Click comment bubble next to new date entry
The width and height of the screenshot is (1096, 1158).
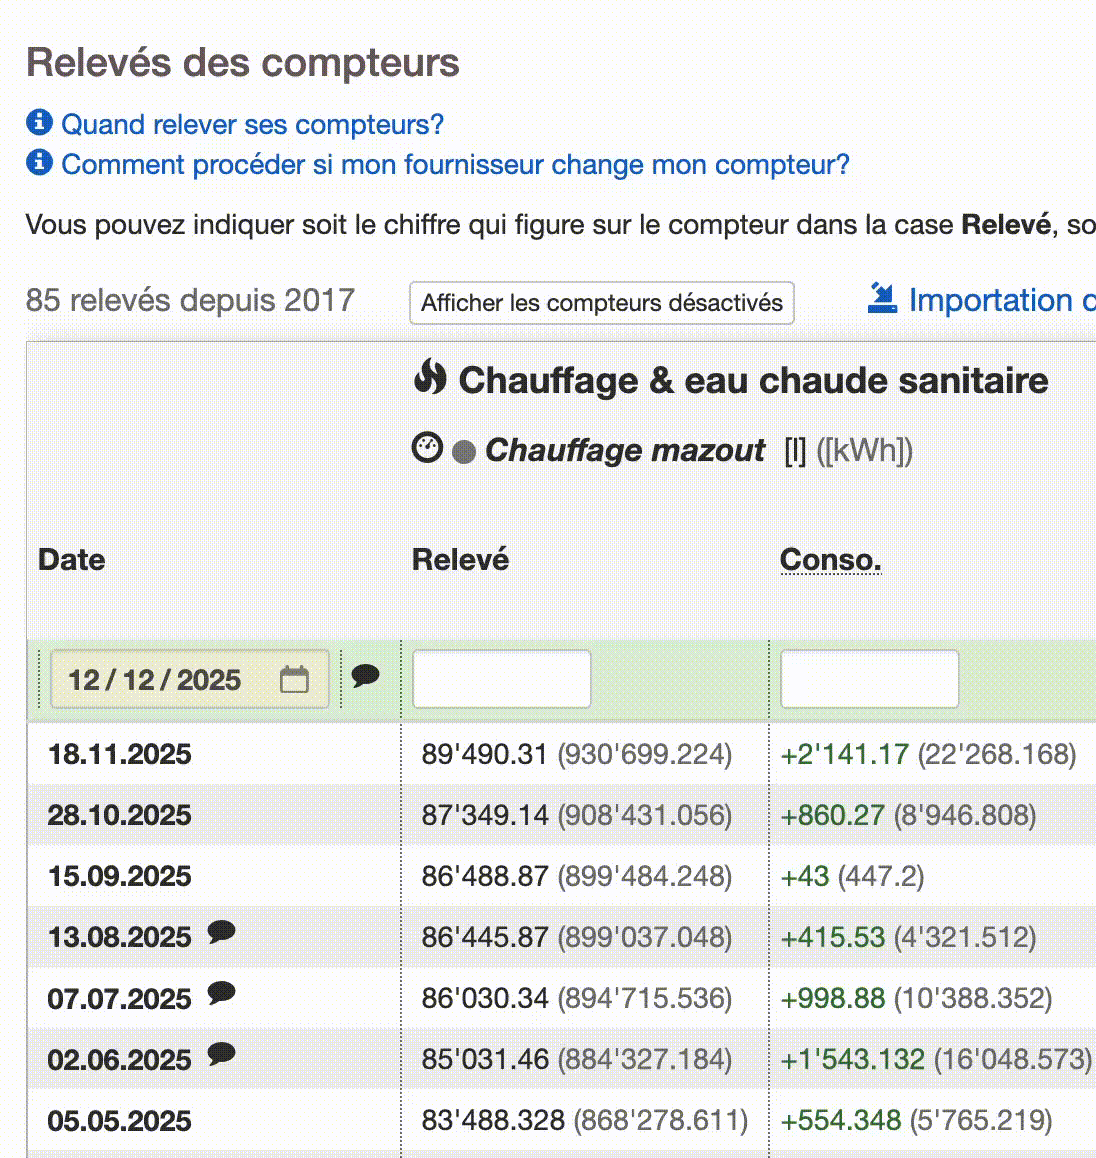tap(365, 676)
